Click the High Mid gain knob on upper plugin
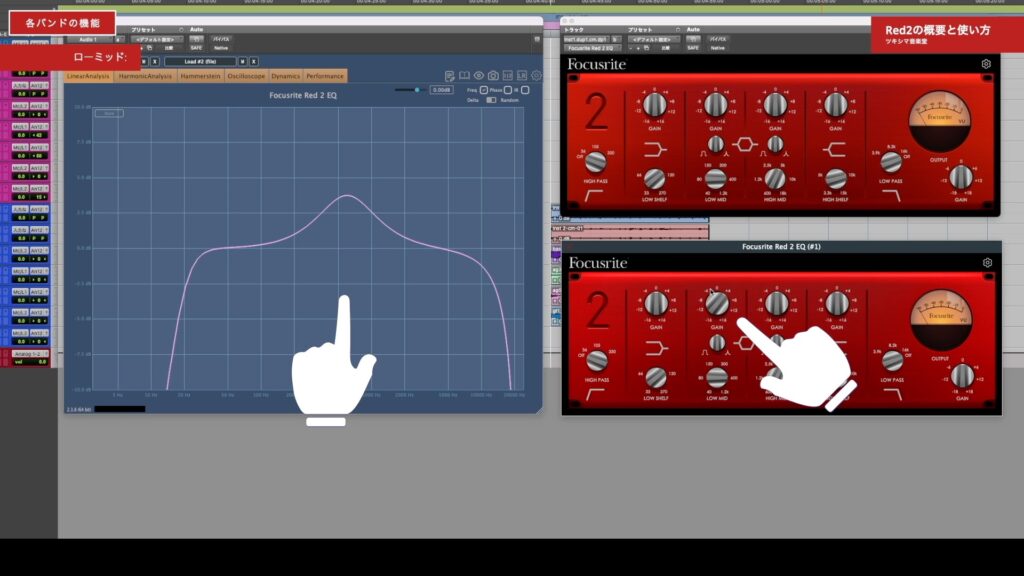The height and width of the screenshot is (576, 1024). pyautogui.click(x=775, y=104)
